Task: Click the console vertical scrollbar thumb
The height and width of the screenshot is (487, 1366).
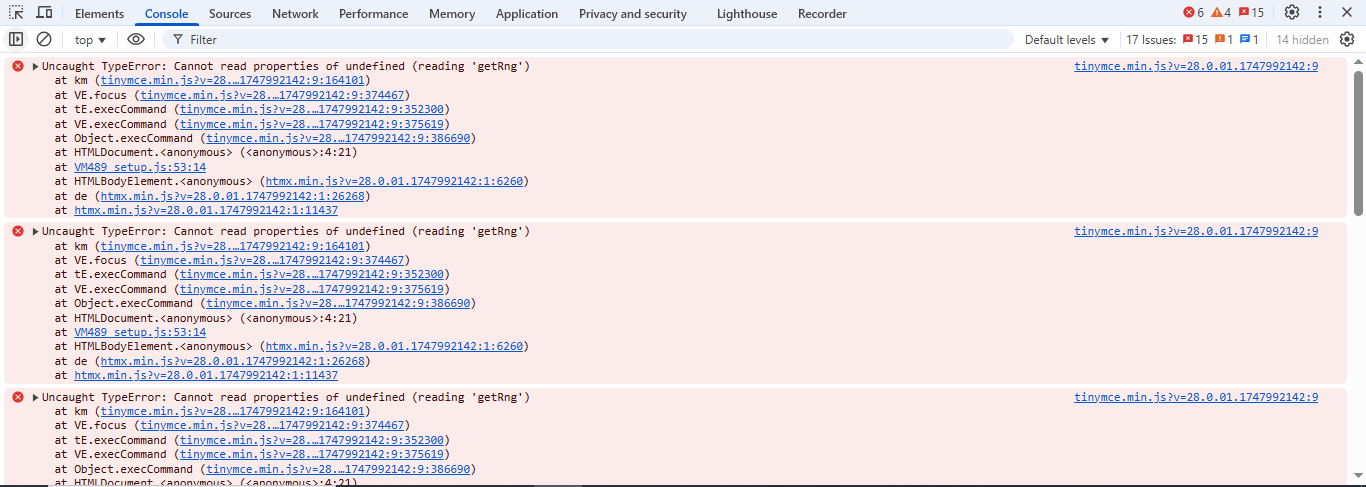Action: pos(1359,142)
